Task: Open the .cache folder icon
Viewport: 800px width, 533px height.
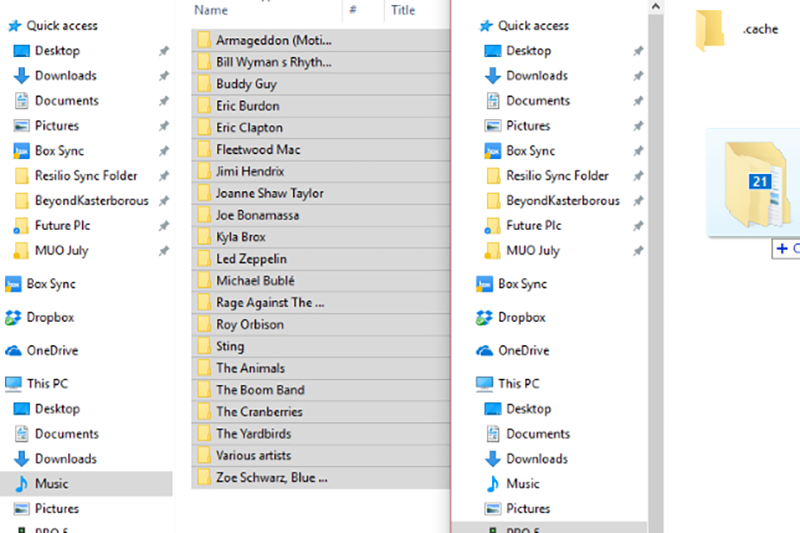Action: tap(709, 30)
